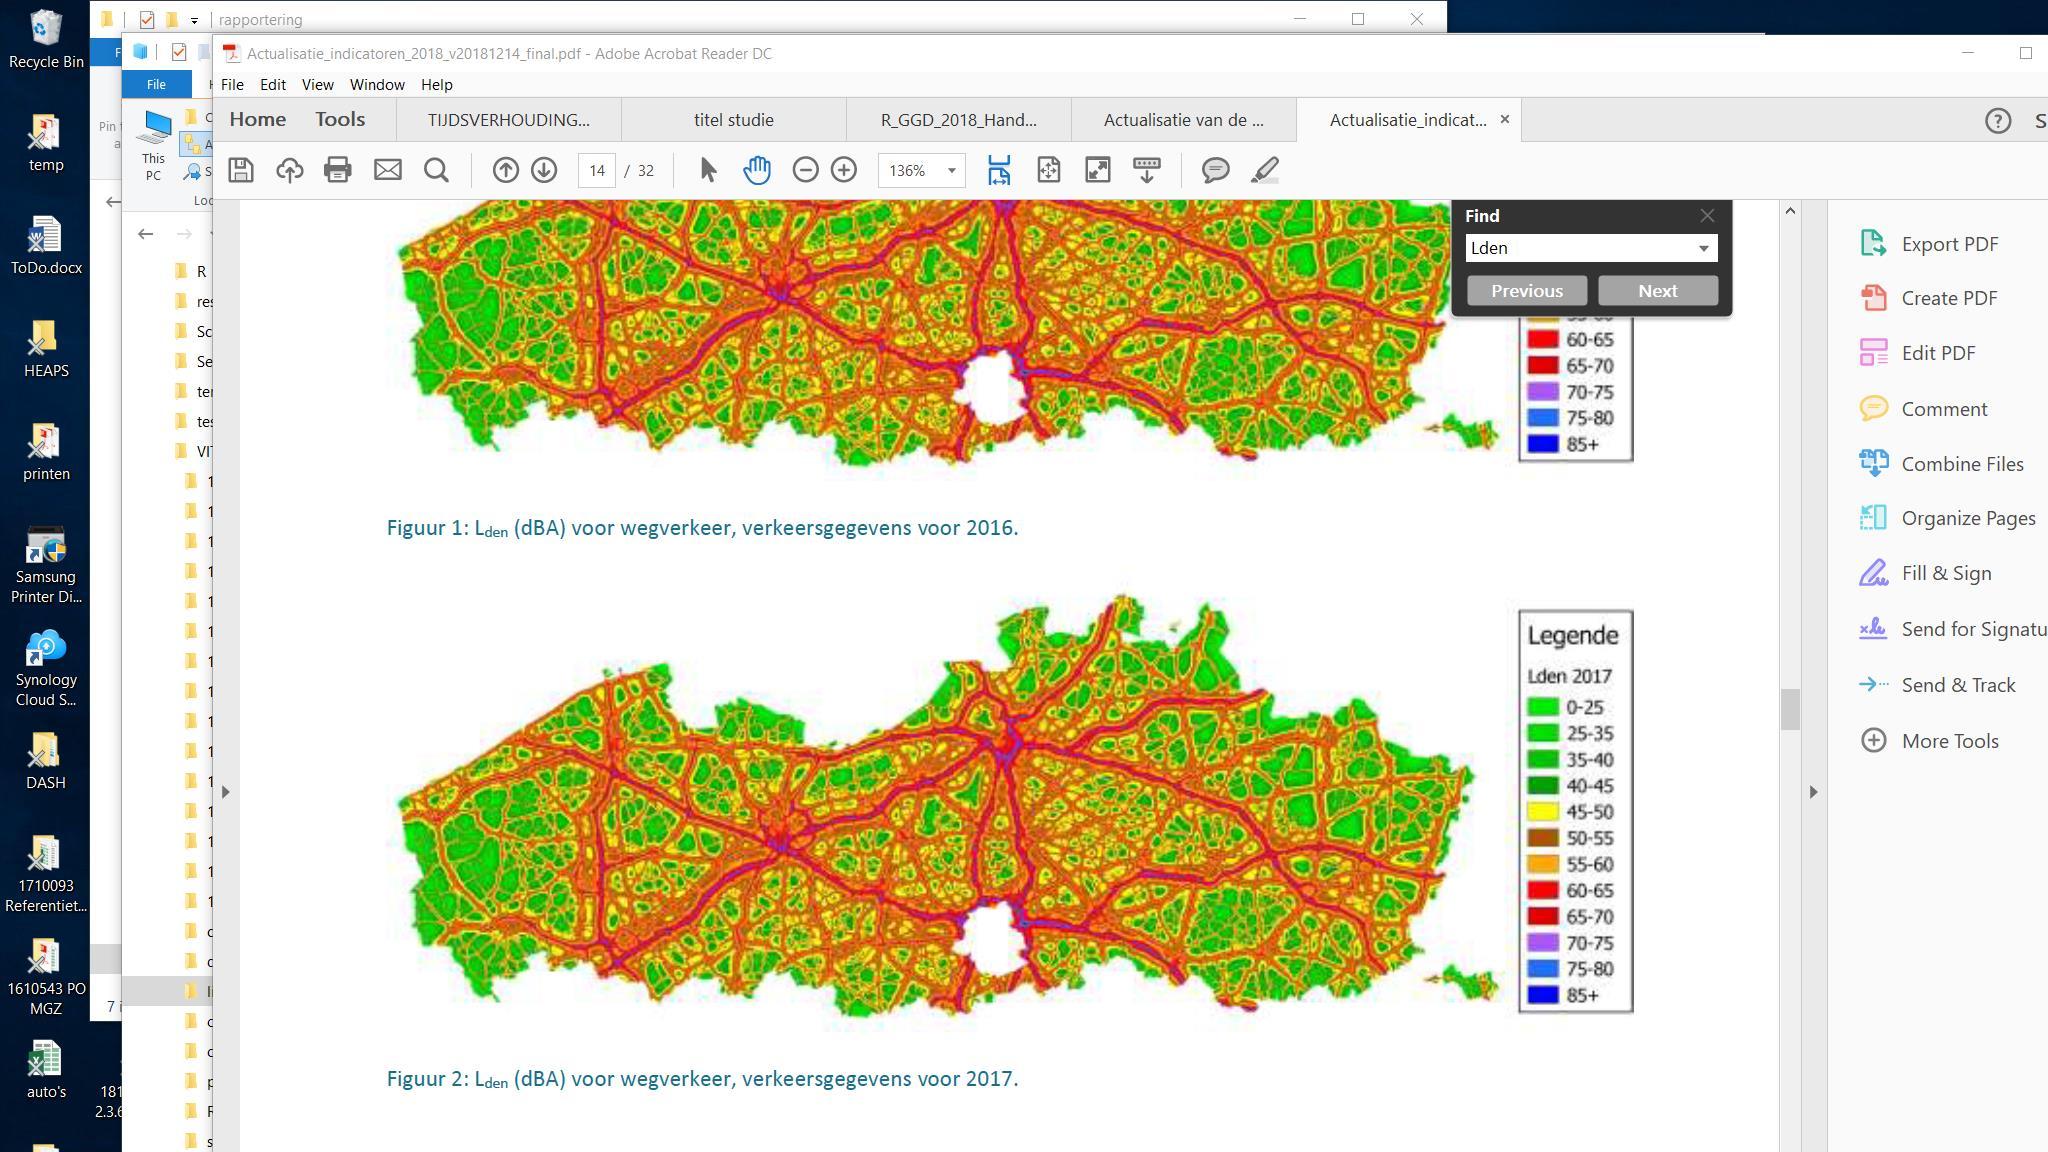Expand the left navigation pane arrow

pos(225,792)
